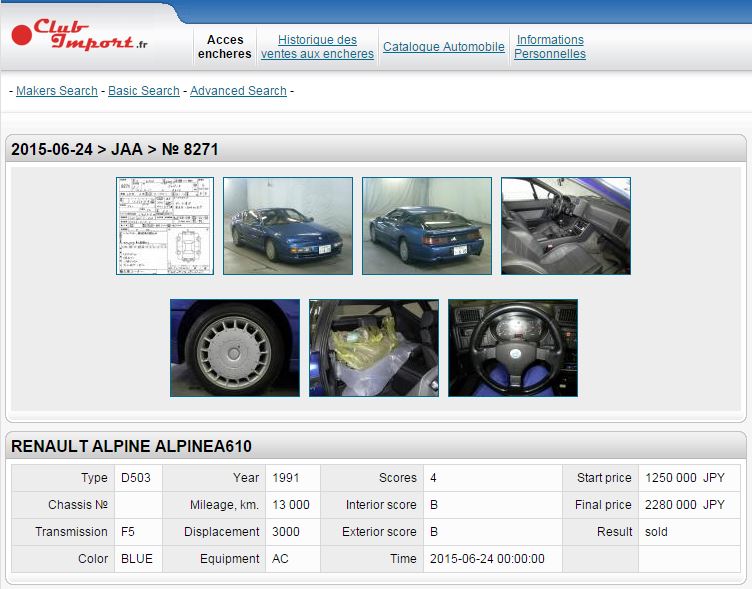Open the Advanced Search link

point(238,91)
